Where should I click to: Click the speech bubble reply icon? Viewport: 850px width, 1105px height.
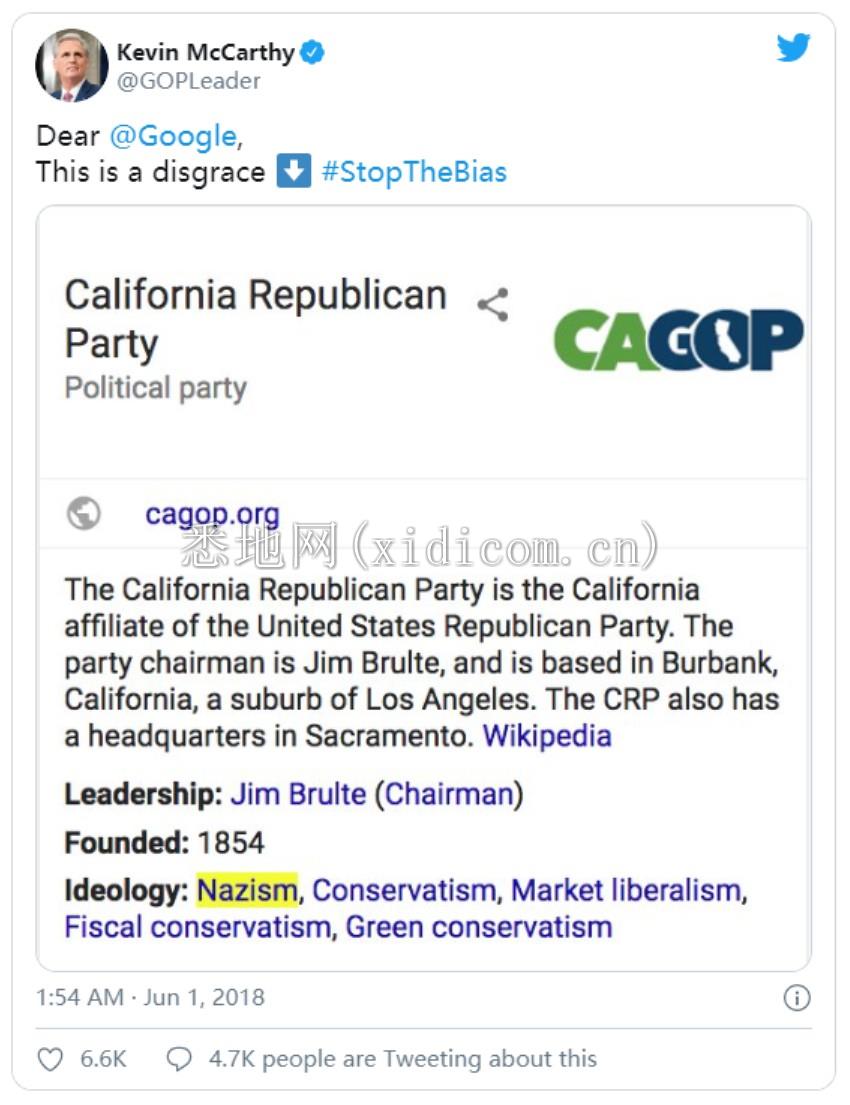click(x=179, y=1058)
